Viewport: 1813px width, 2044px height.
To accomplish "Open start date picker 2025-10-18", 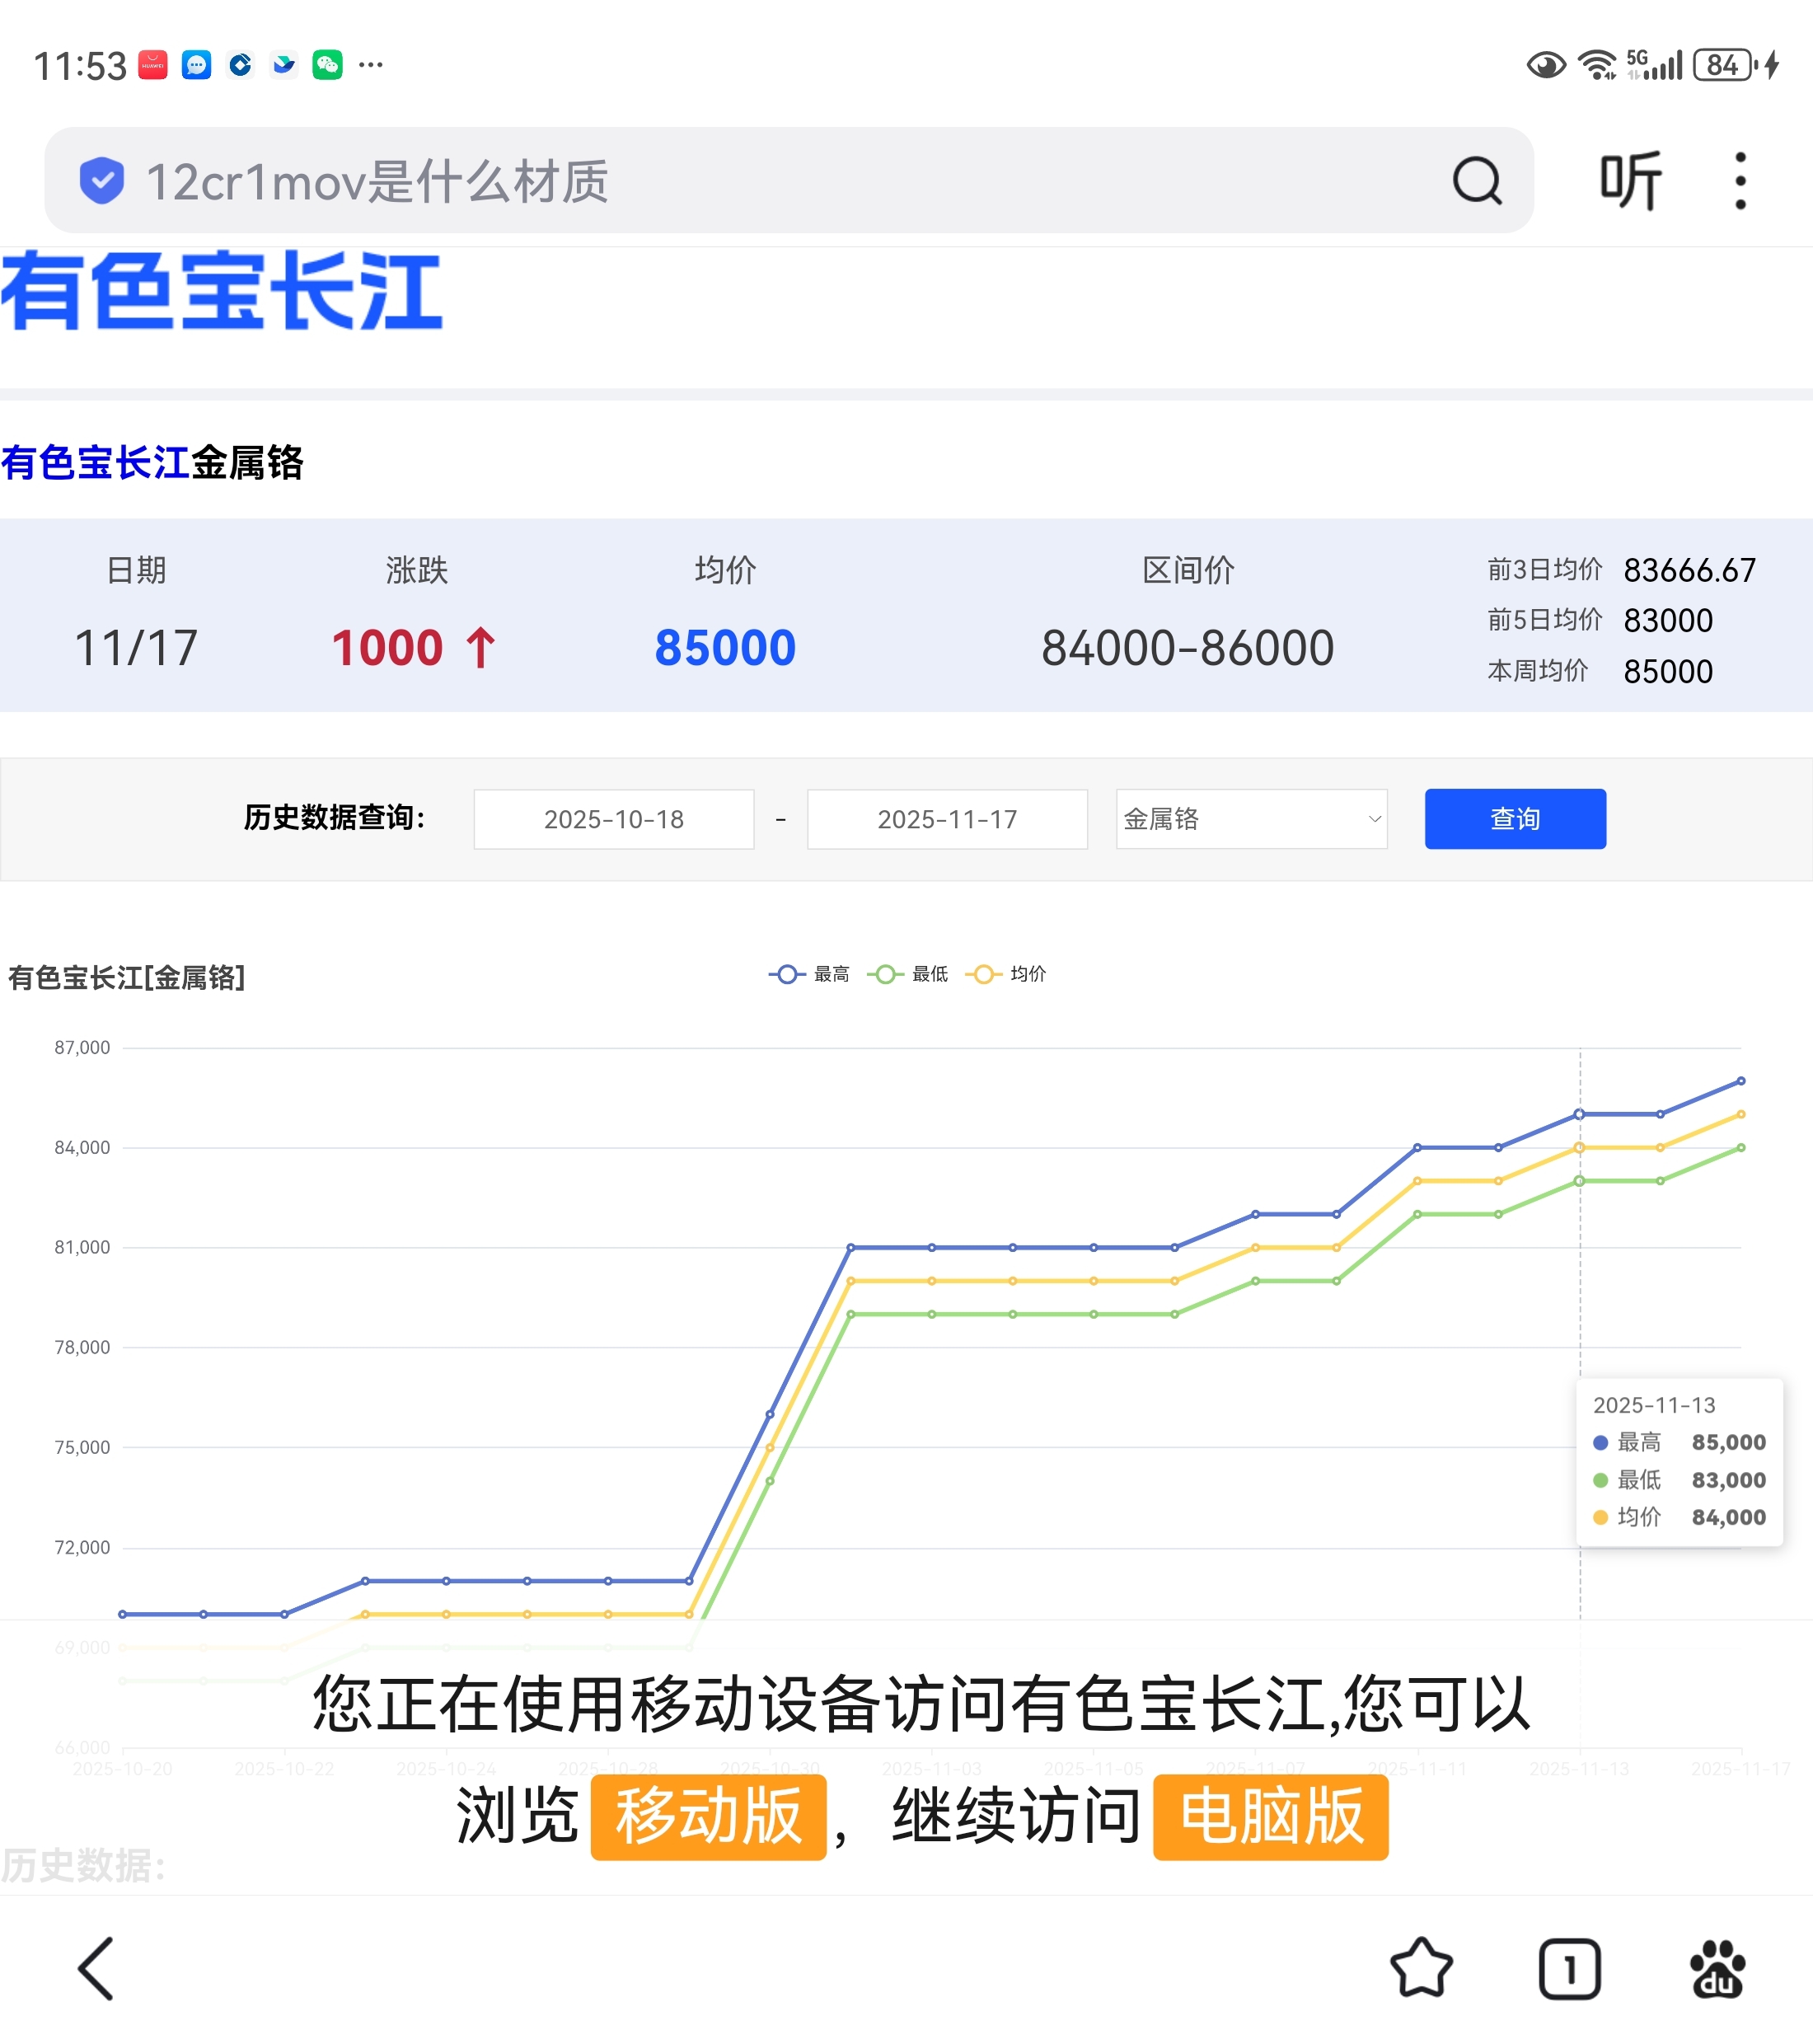I will point(613,819).
